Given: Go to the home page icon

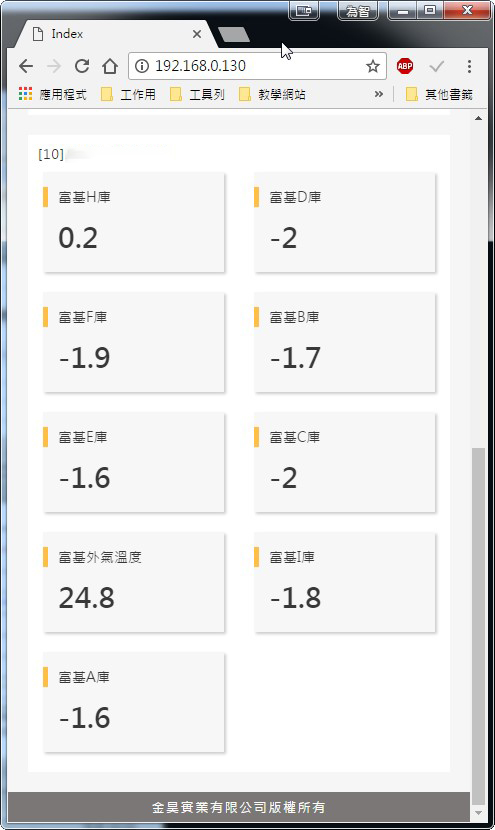Looking at the screenshot, I should tap(110, 66).
